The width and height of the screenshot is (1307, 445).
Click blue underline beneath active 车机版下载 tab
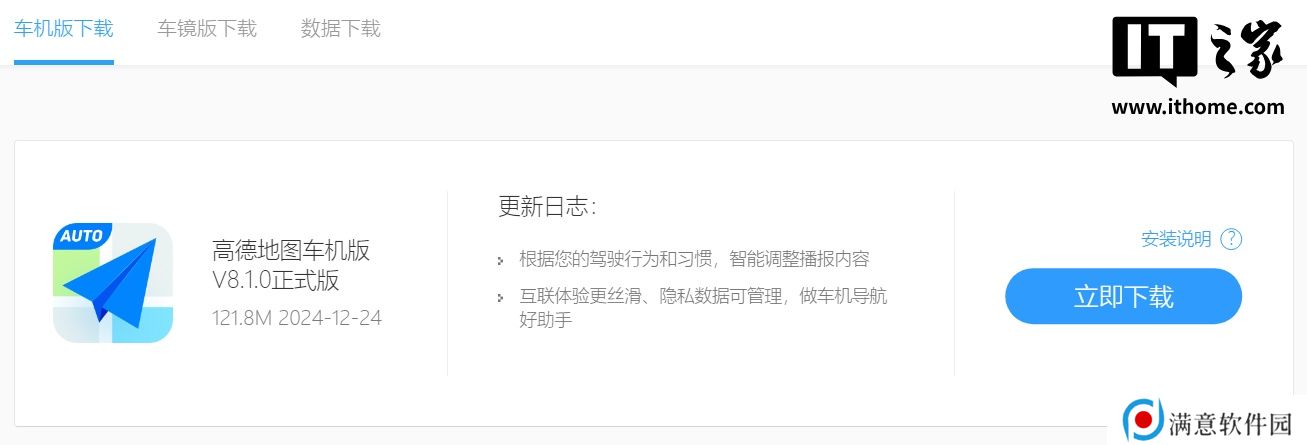[64, 62]
